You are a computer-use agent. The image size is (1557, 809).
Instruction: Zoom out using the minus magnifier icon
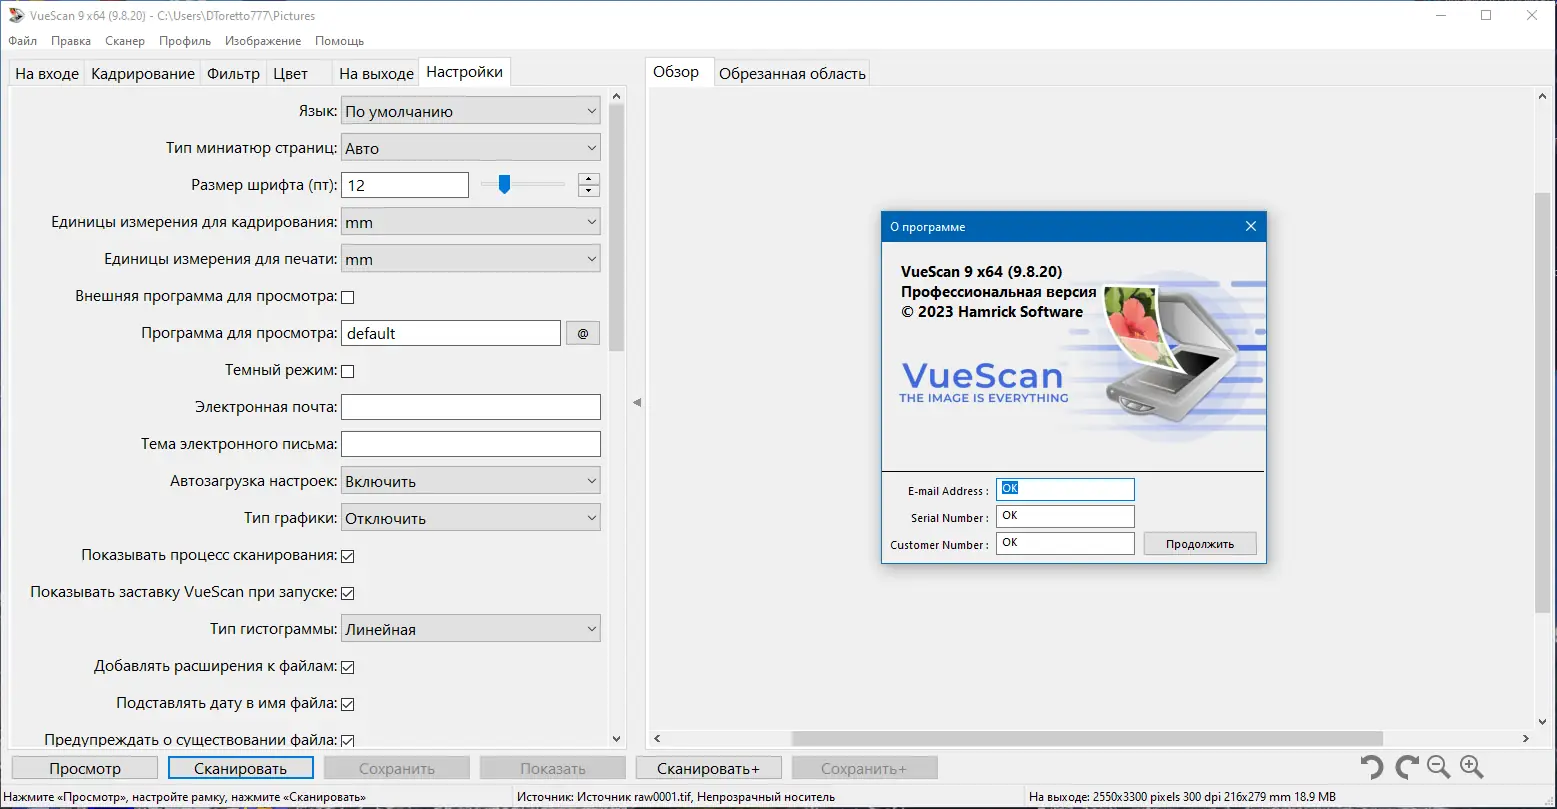pyautogui.click(x=1439, y=767)
